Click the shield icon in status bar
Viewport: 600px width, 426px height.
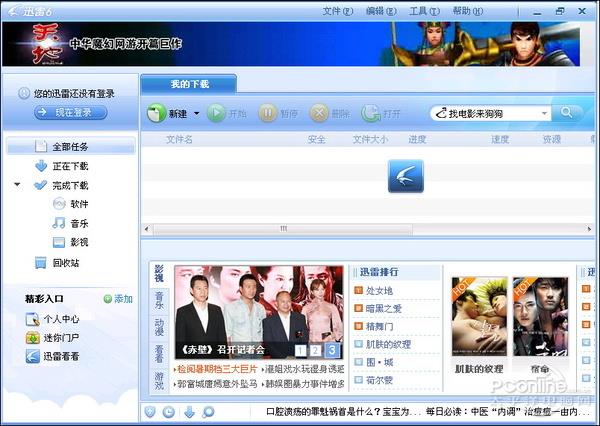coord(150,412)
